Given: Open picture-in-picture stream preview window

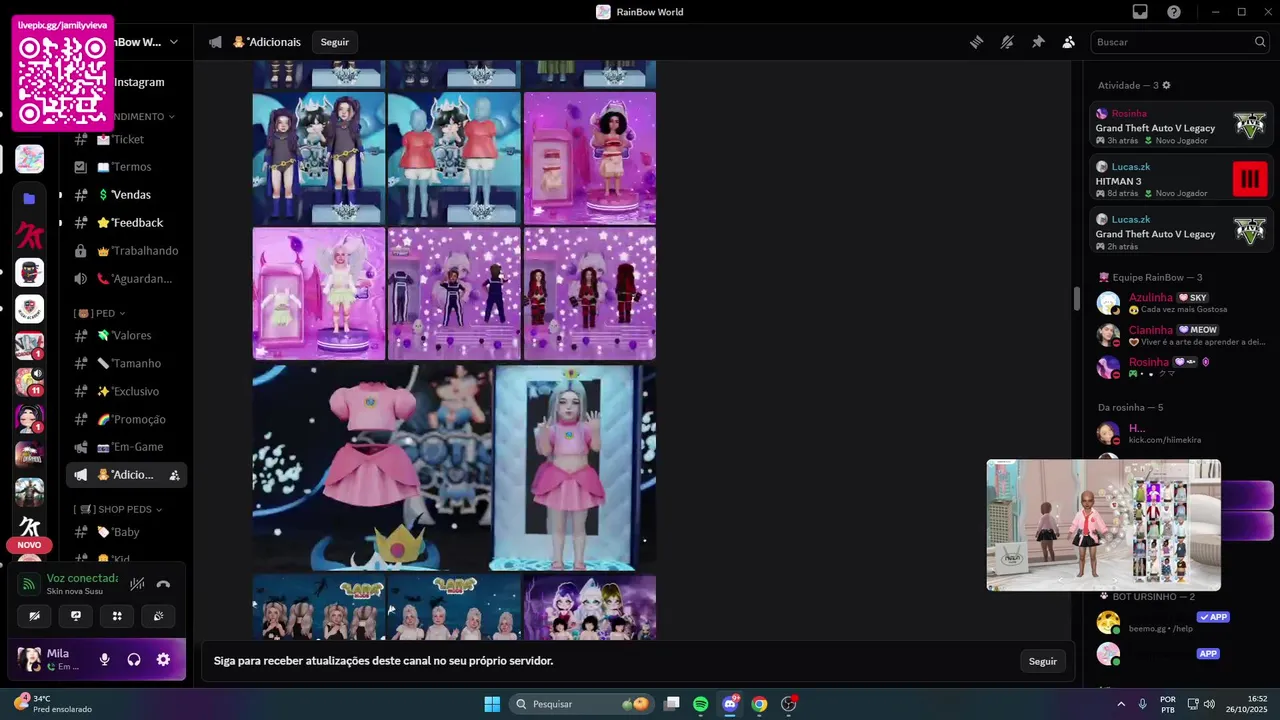Looking at the screenshot, I should pos(1104,525).
